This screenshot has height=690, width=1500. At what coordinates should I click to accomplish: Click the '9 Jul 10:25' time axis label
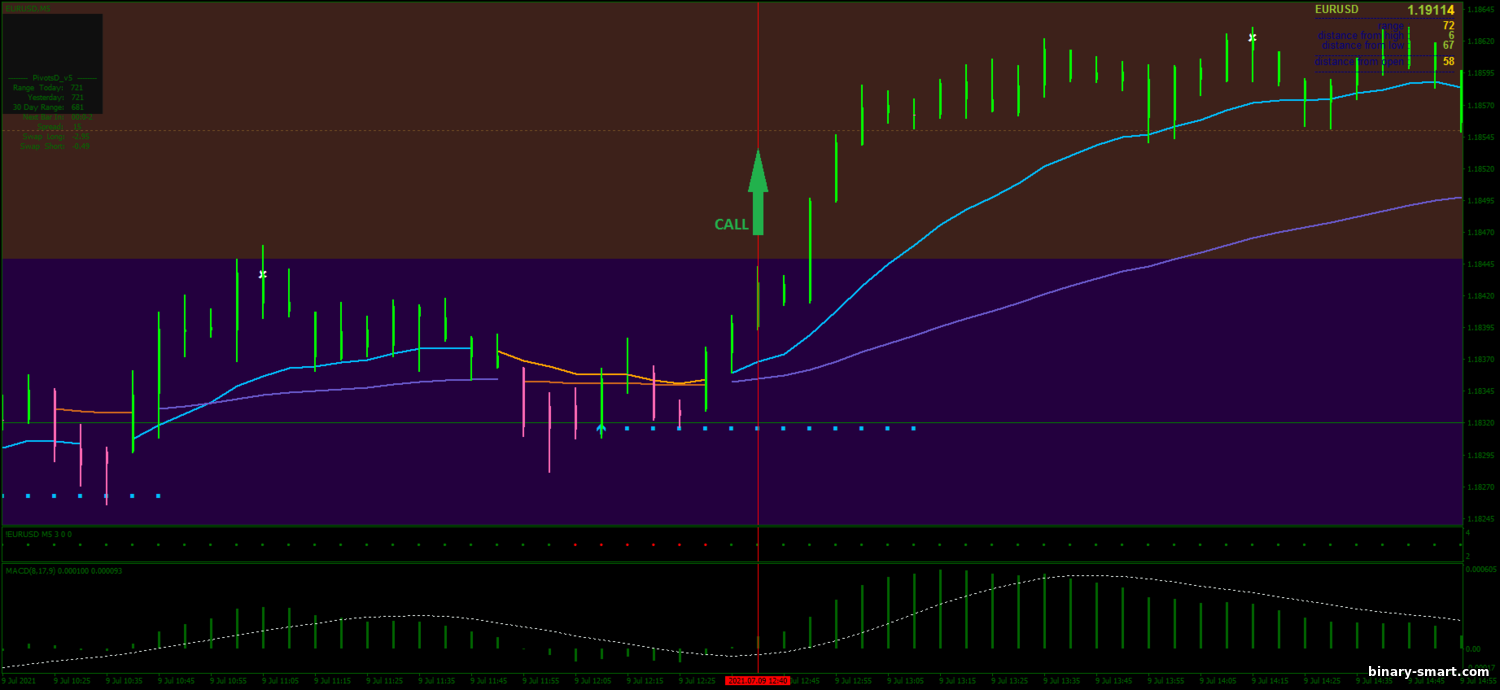tap(72, 681)
